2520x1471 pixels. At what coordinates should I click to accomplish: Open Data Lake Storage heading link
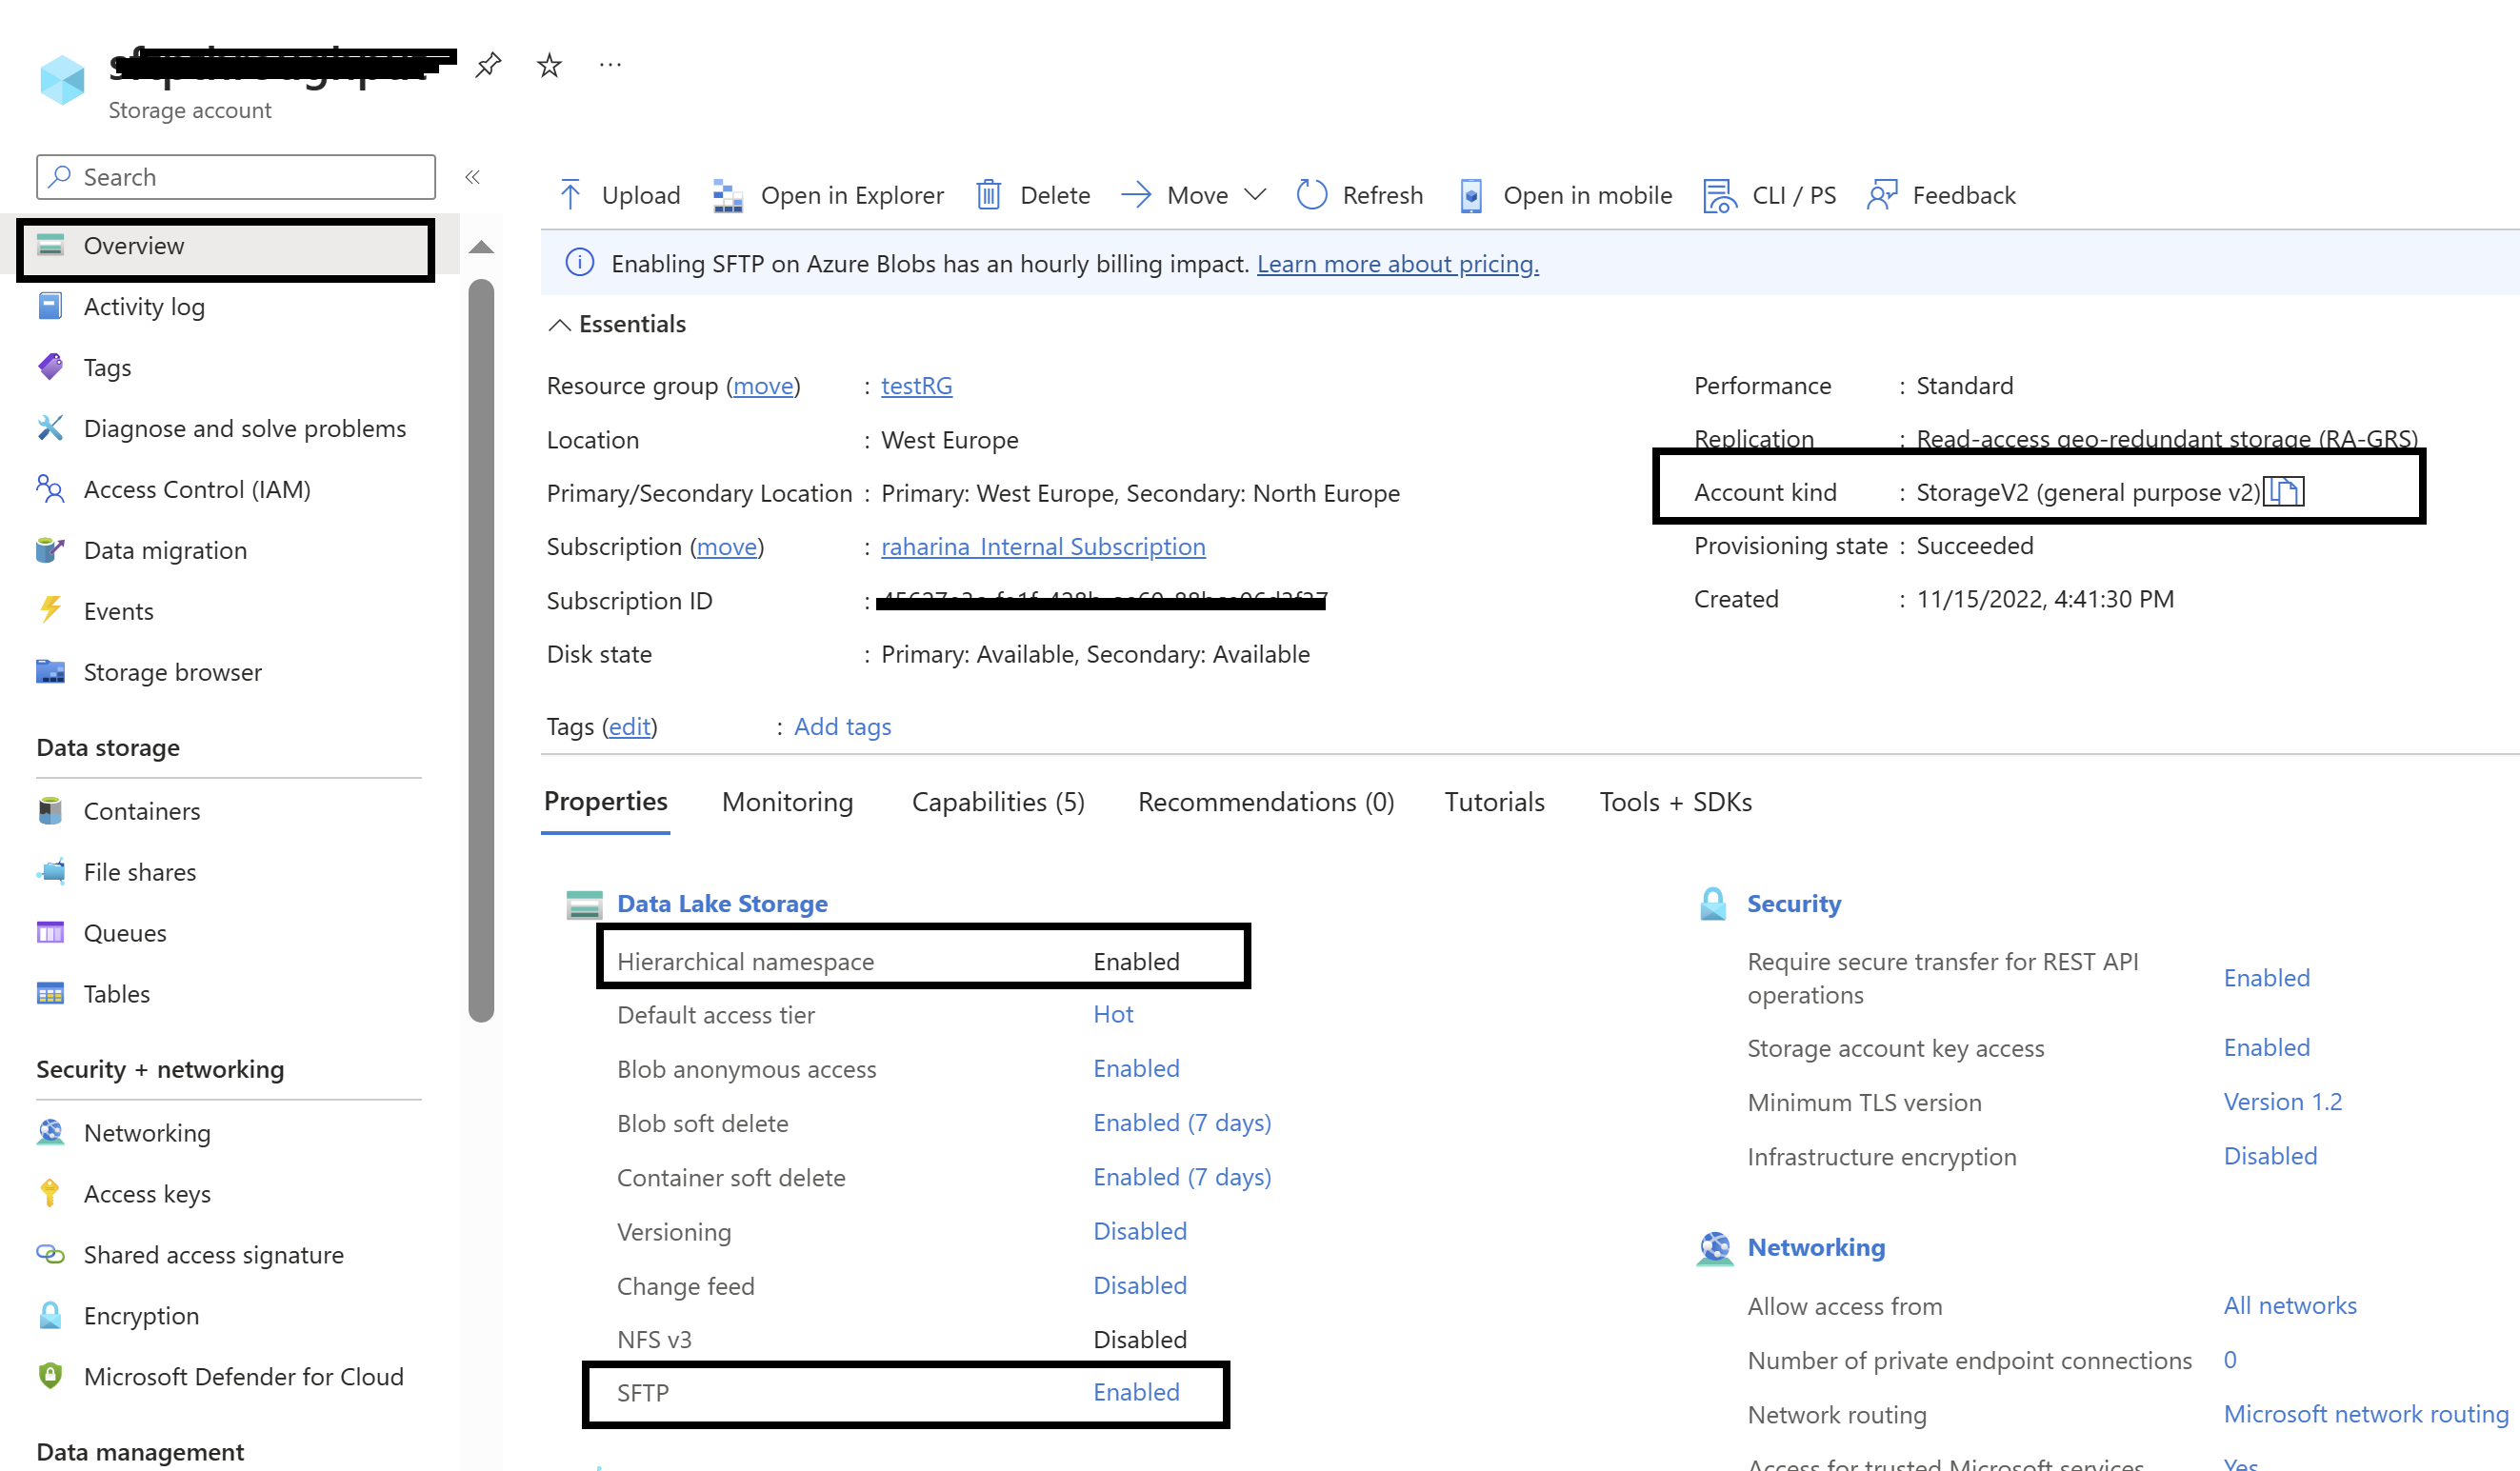pyautogui.click(x=722, y=904)
